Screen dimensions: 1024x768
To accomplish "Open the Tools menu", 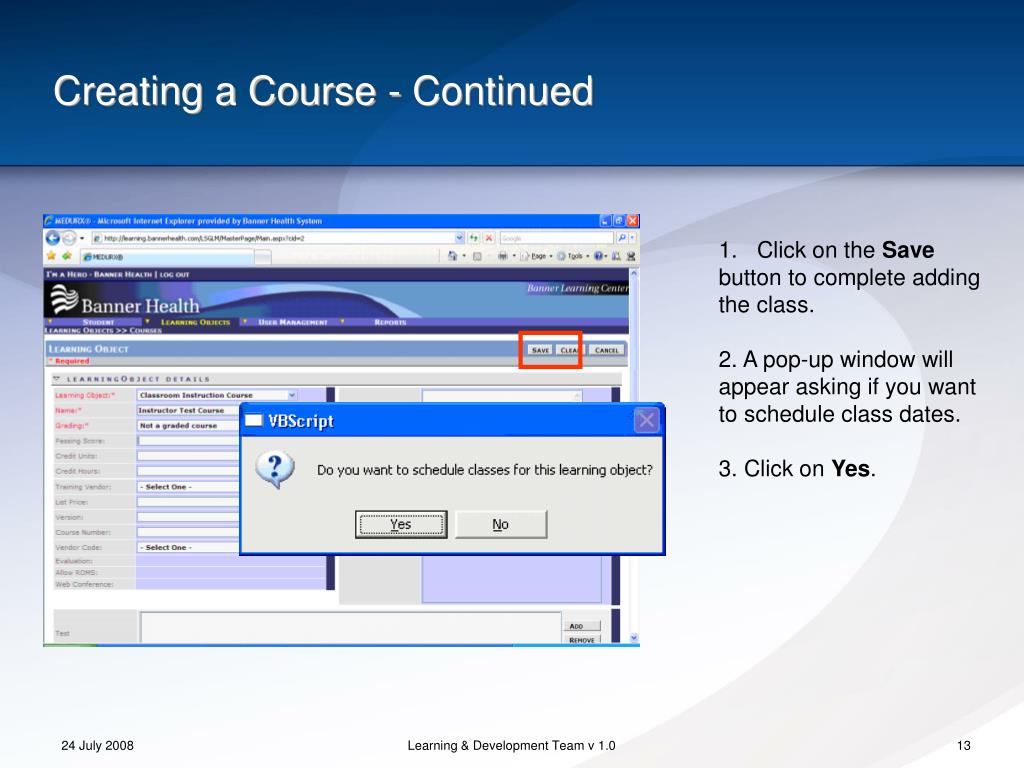I will click(571, 256).
